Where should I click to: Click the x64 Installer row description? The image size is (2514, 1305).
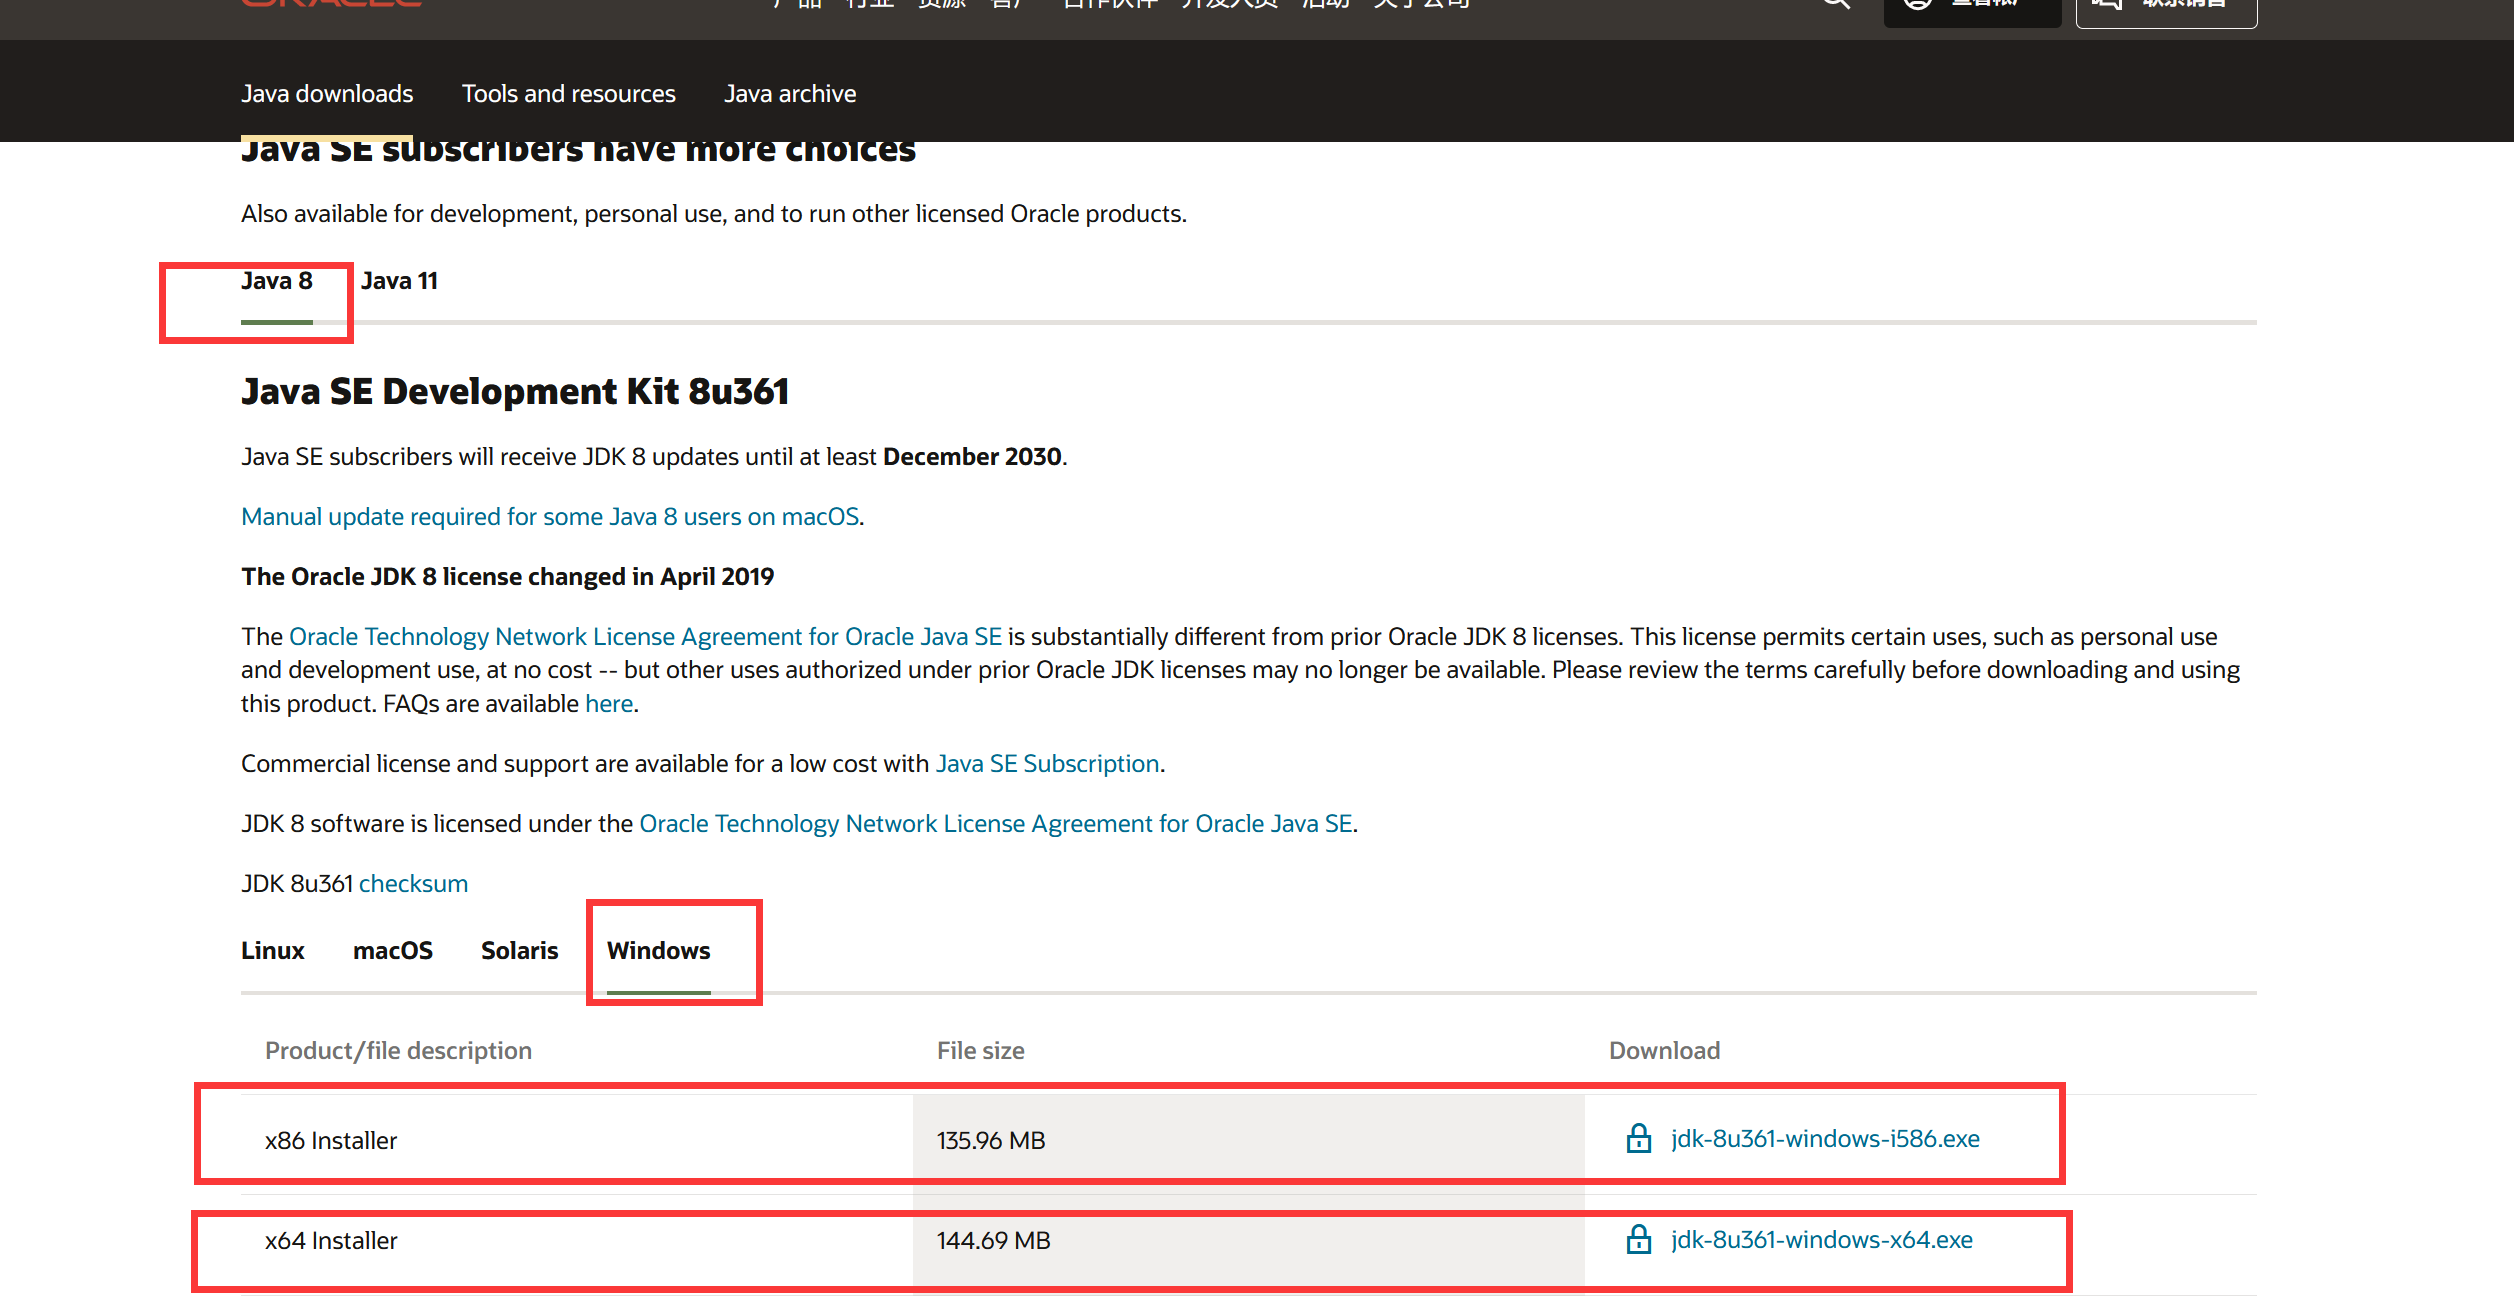point(331,1241)
